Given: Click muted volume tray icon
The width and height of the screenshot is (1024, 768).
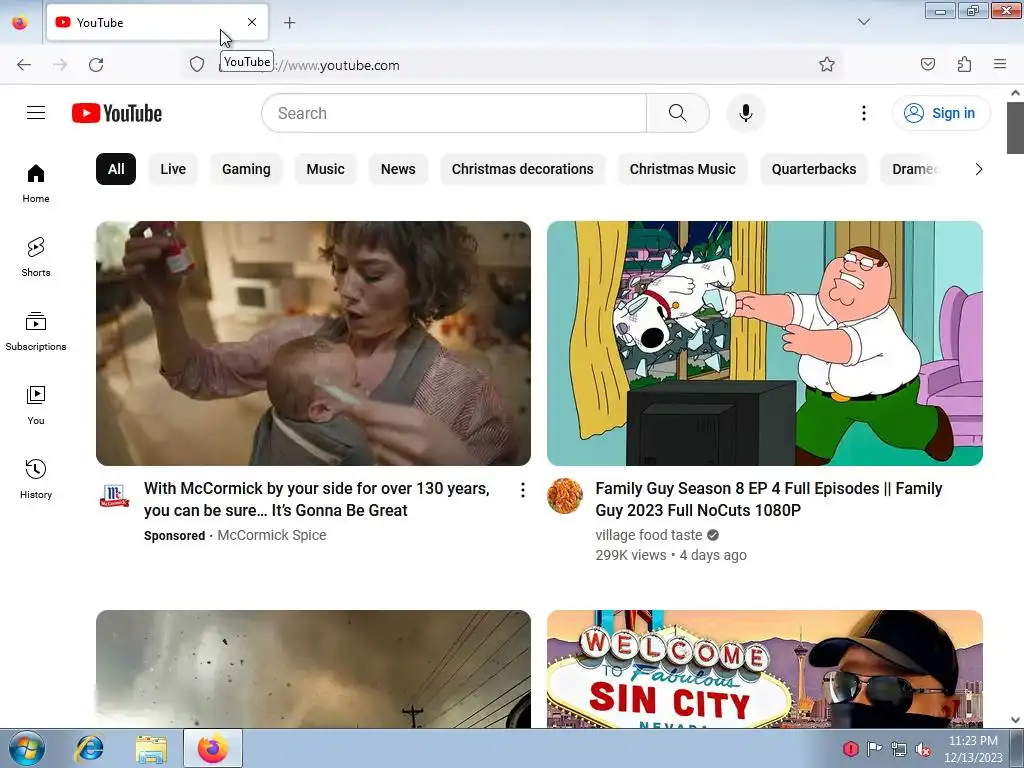Looking at the screenshot, I should point(923,749).
